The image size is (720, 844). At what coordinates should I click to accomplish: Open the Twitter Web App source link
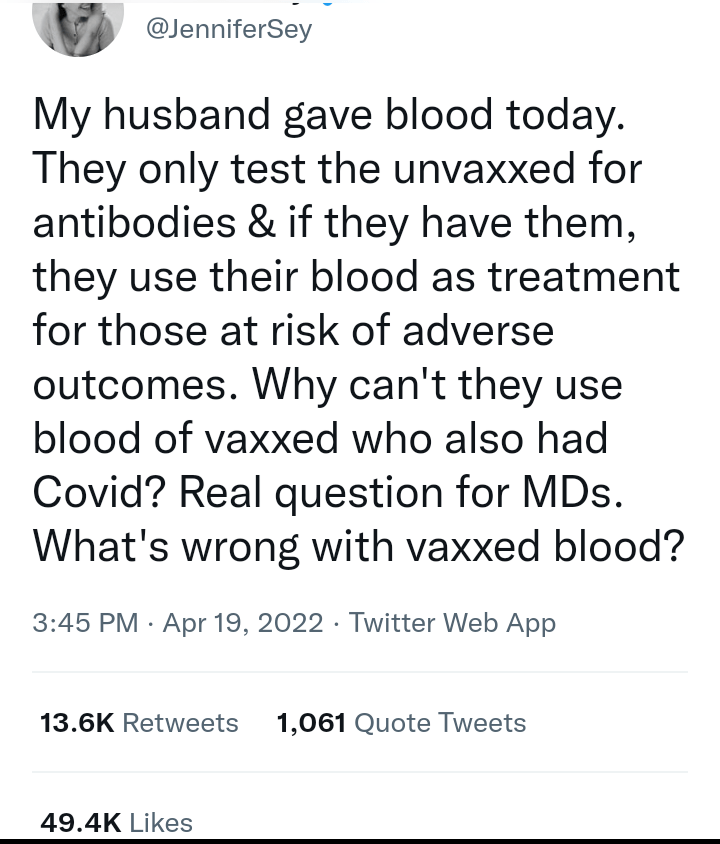click(x=452, y=624)
